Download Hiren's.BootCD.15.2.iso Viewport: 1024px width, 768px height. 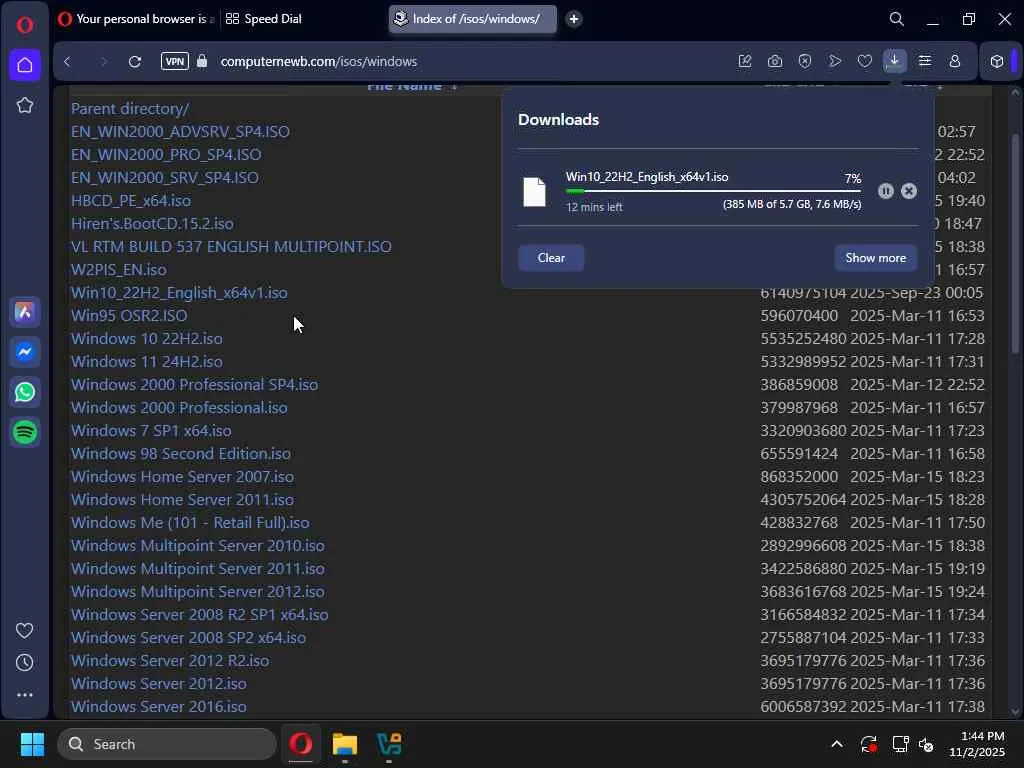tap(152, 223)
